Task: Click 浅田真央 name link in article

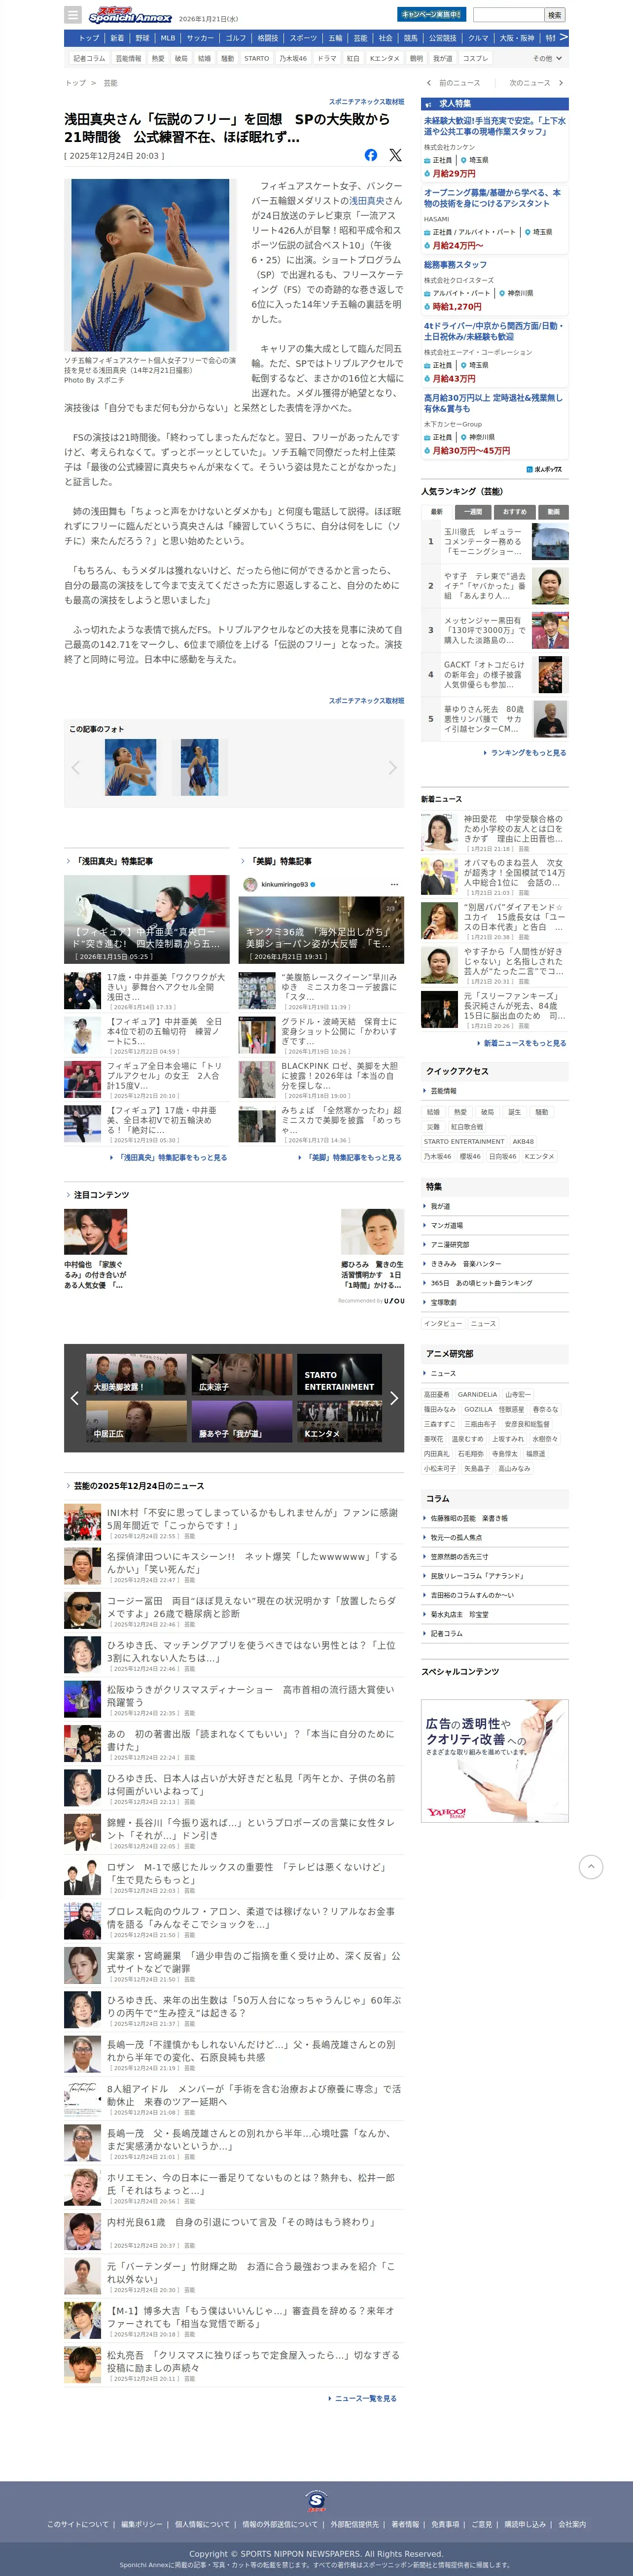Action: (367, 201)
